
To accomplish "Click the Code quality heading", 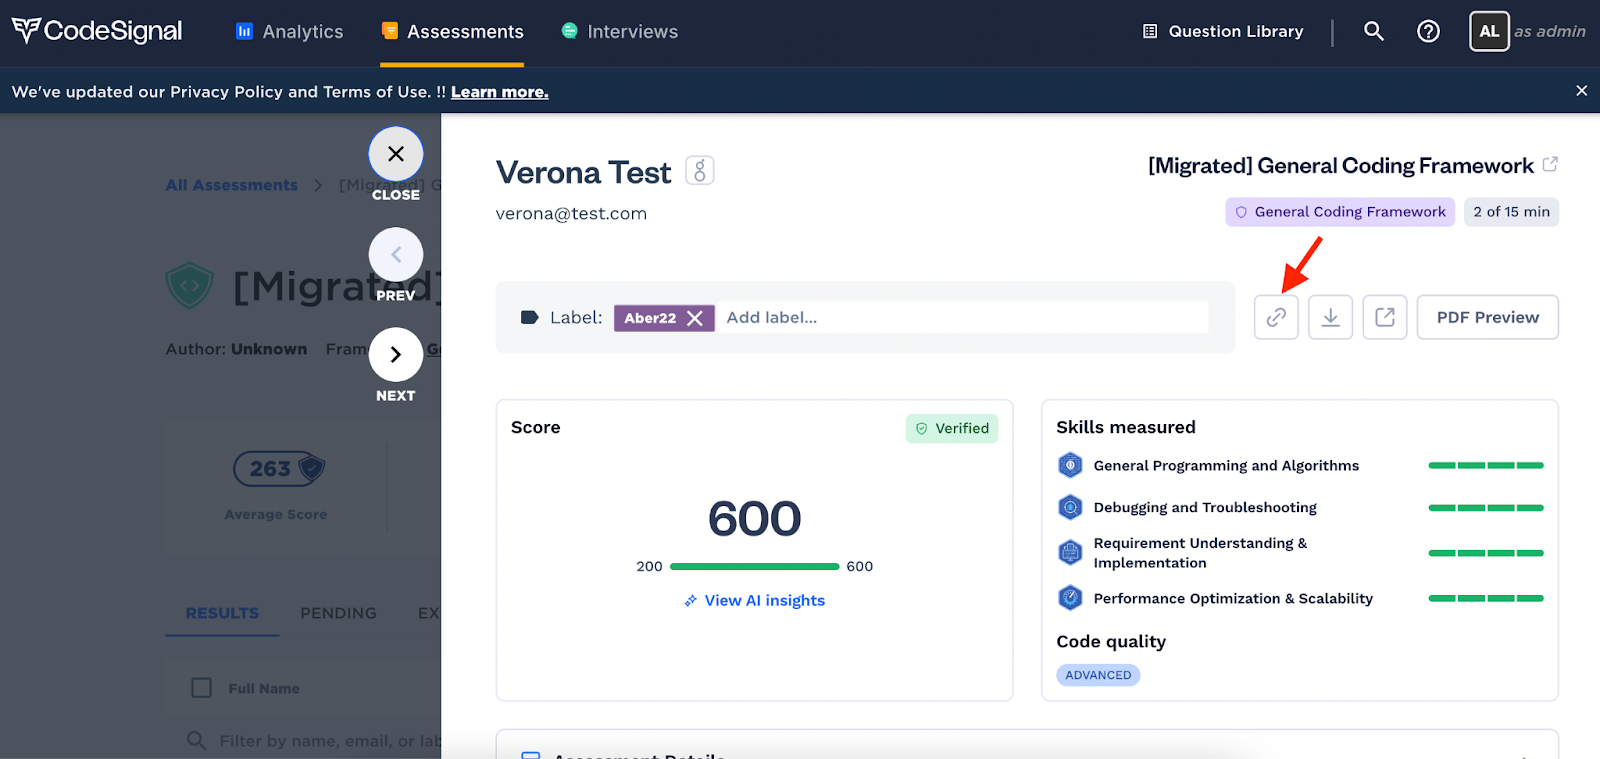I will pyautogui.click(x=1111, y=641).
